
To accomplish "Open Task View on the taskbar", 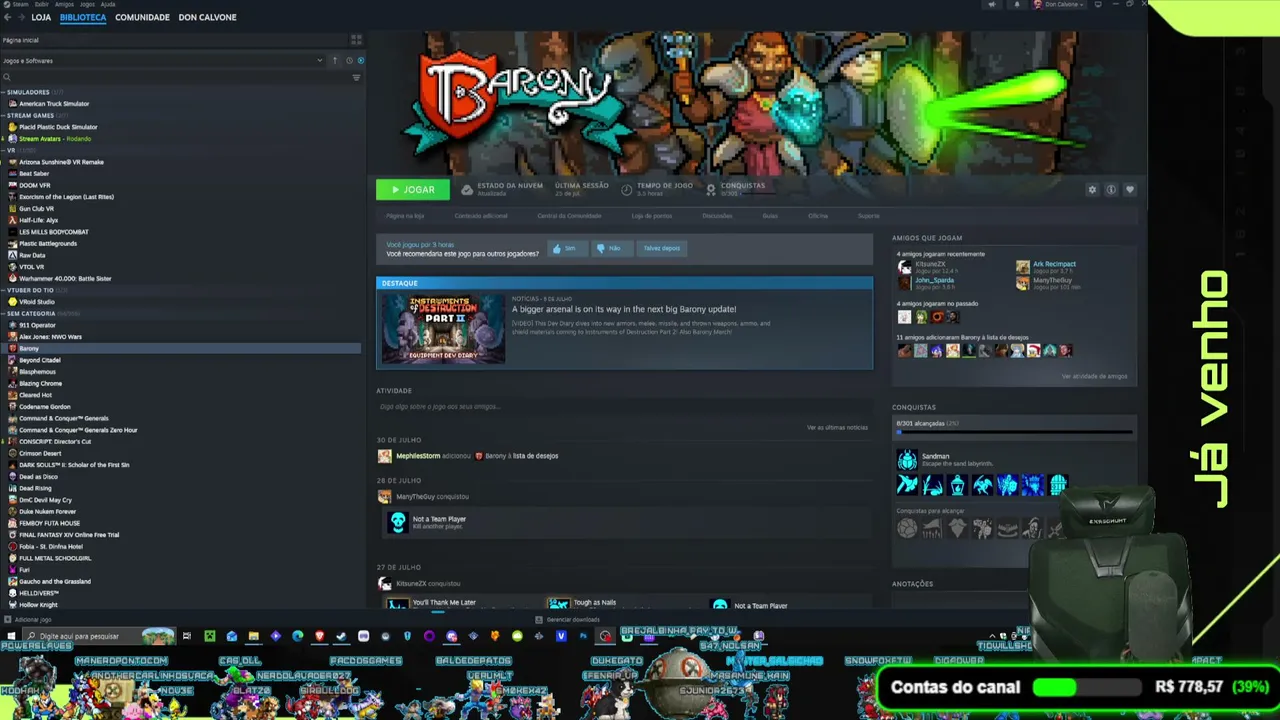I will (186, 636).
